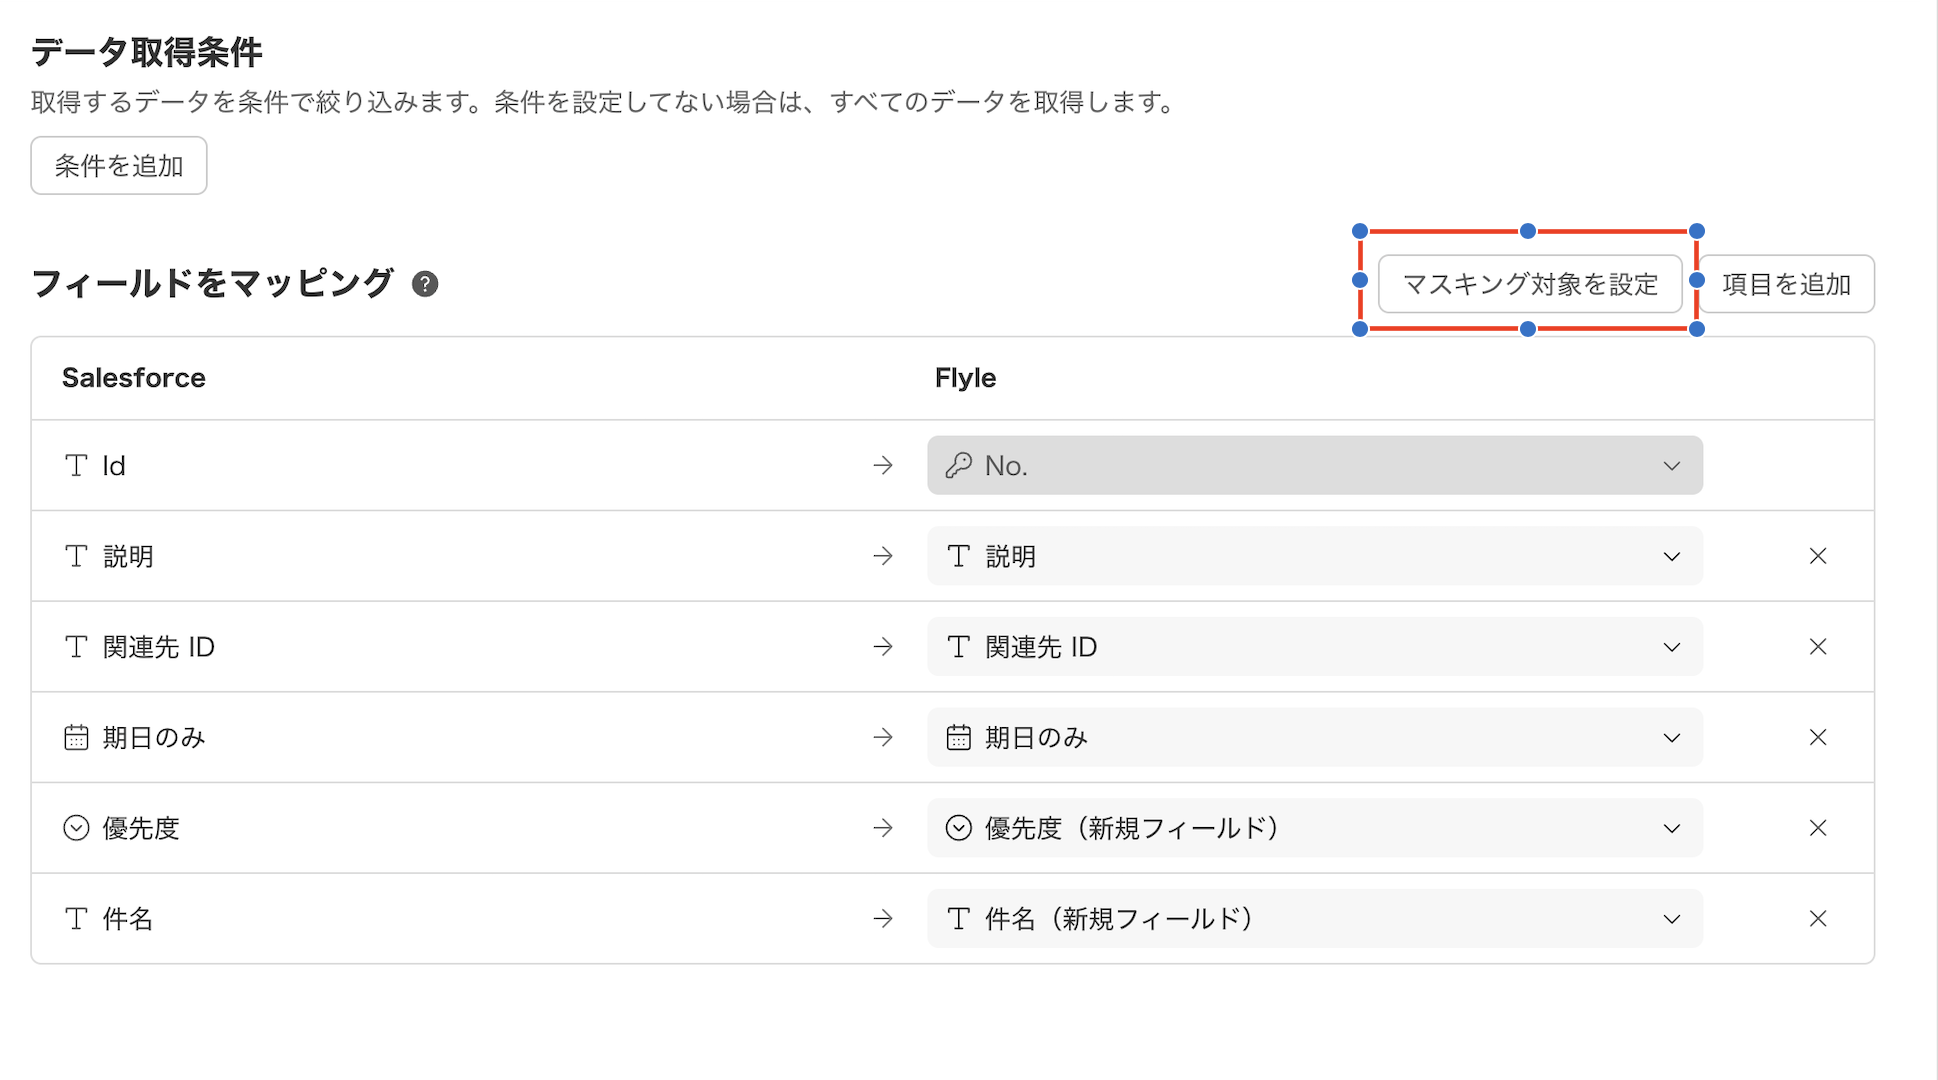Delete the 期日のみ mapping row
The height and width of the screenshot is (1080, 1938).
pyautogui.click(x=1817, y=738)
